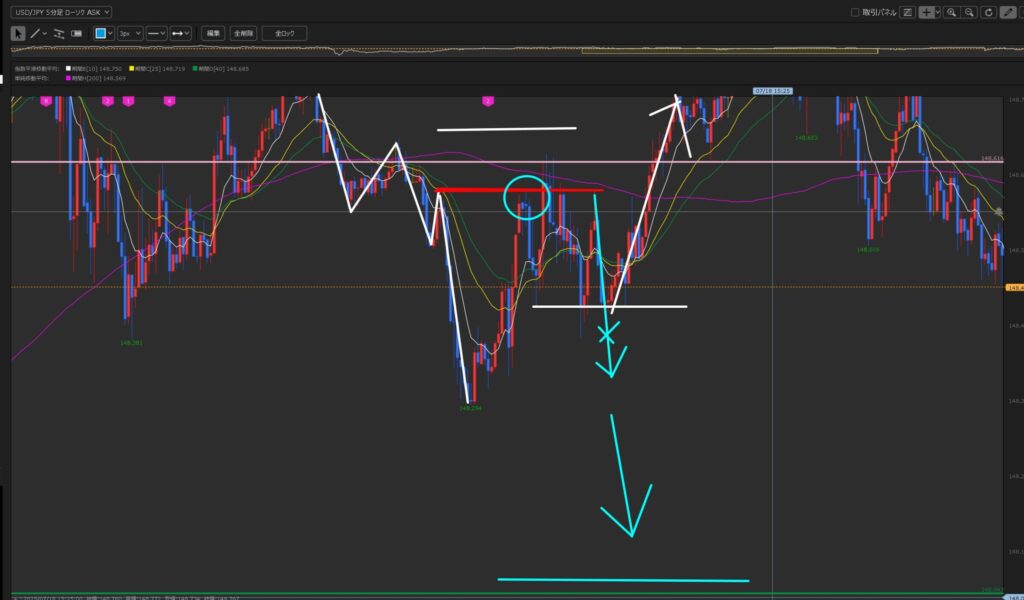Click the magenta SMA period 200 legend swatch

click(x=68, y=78)
